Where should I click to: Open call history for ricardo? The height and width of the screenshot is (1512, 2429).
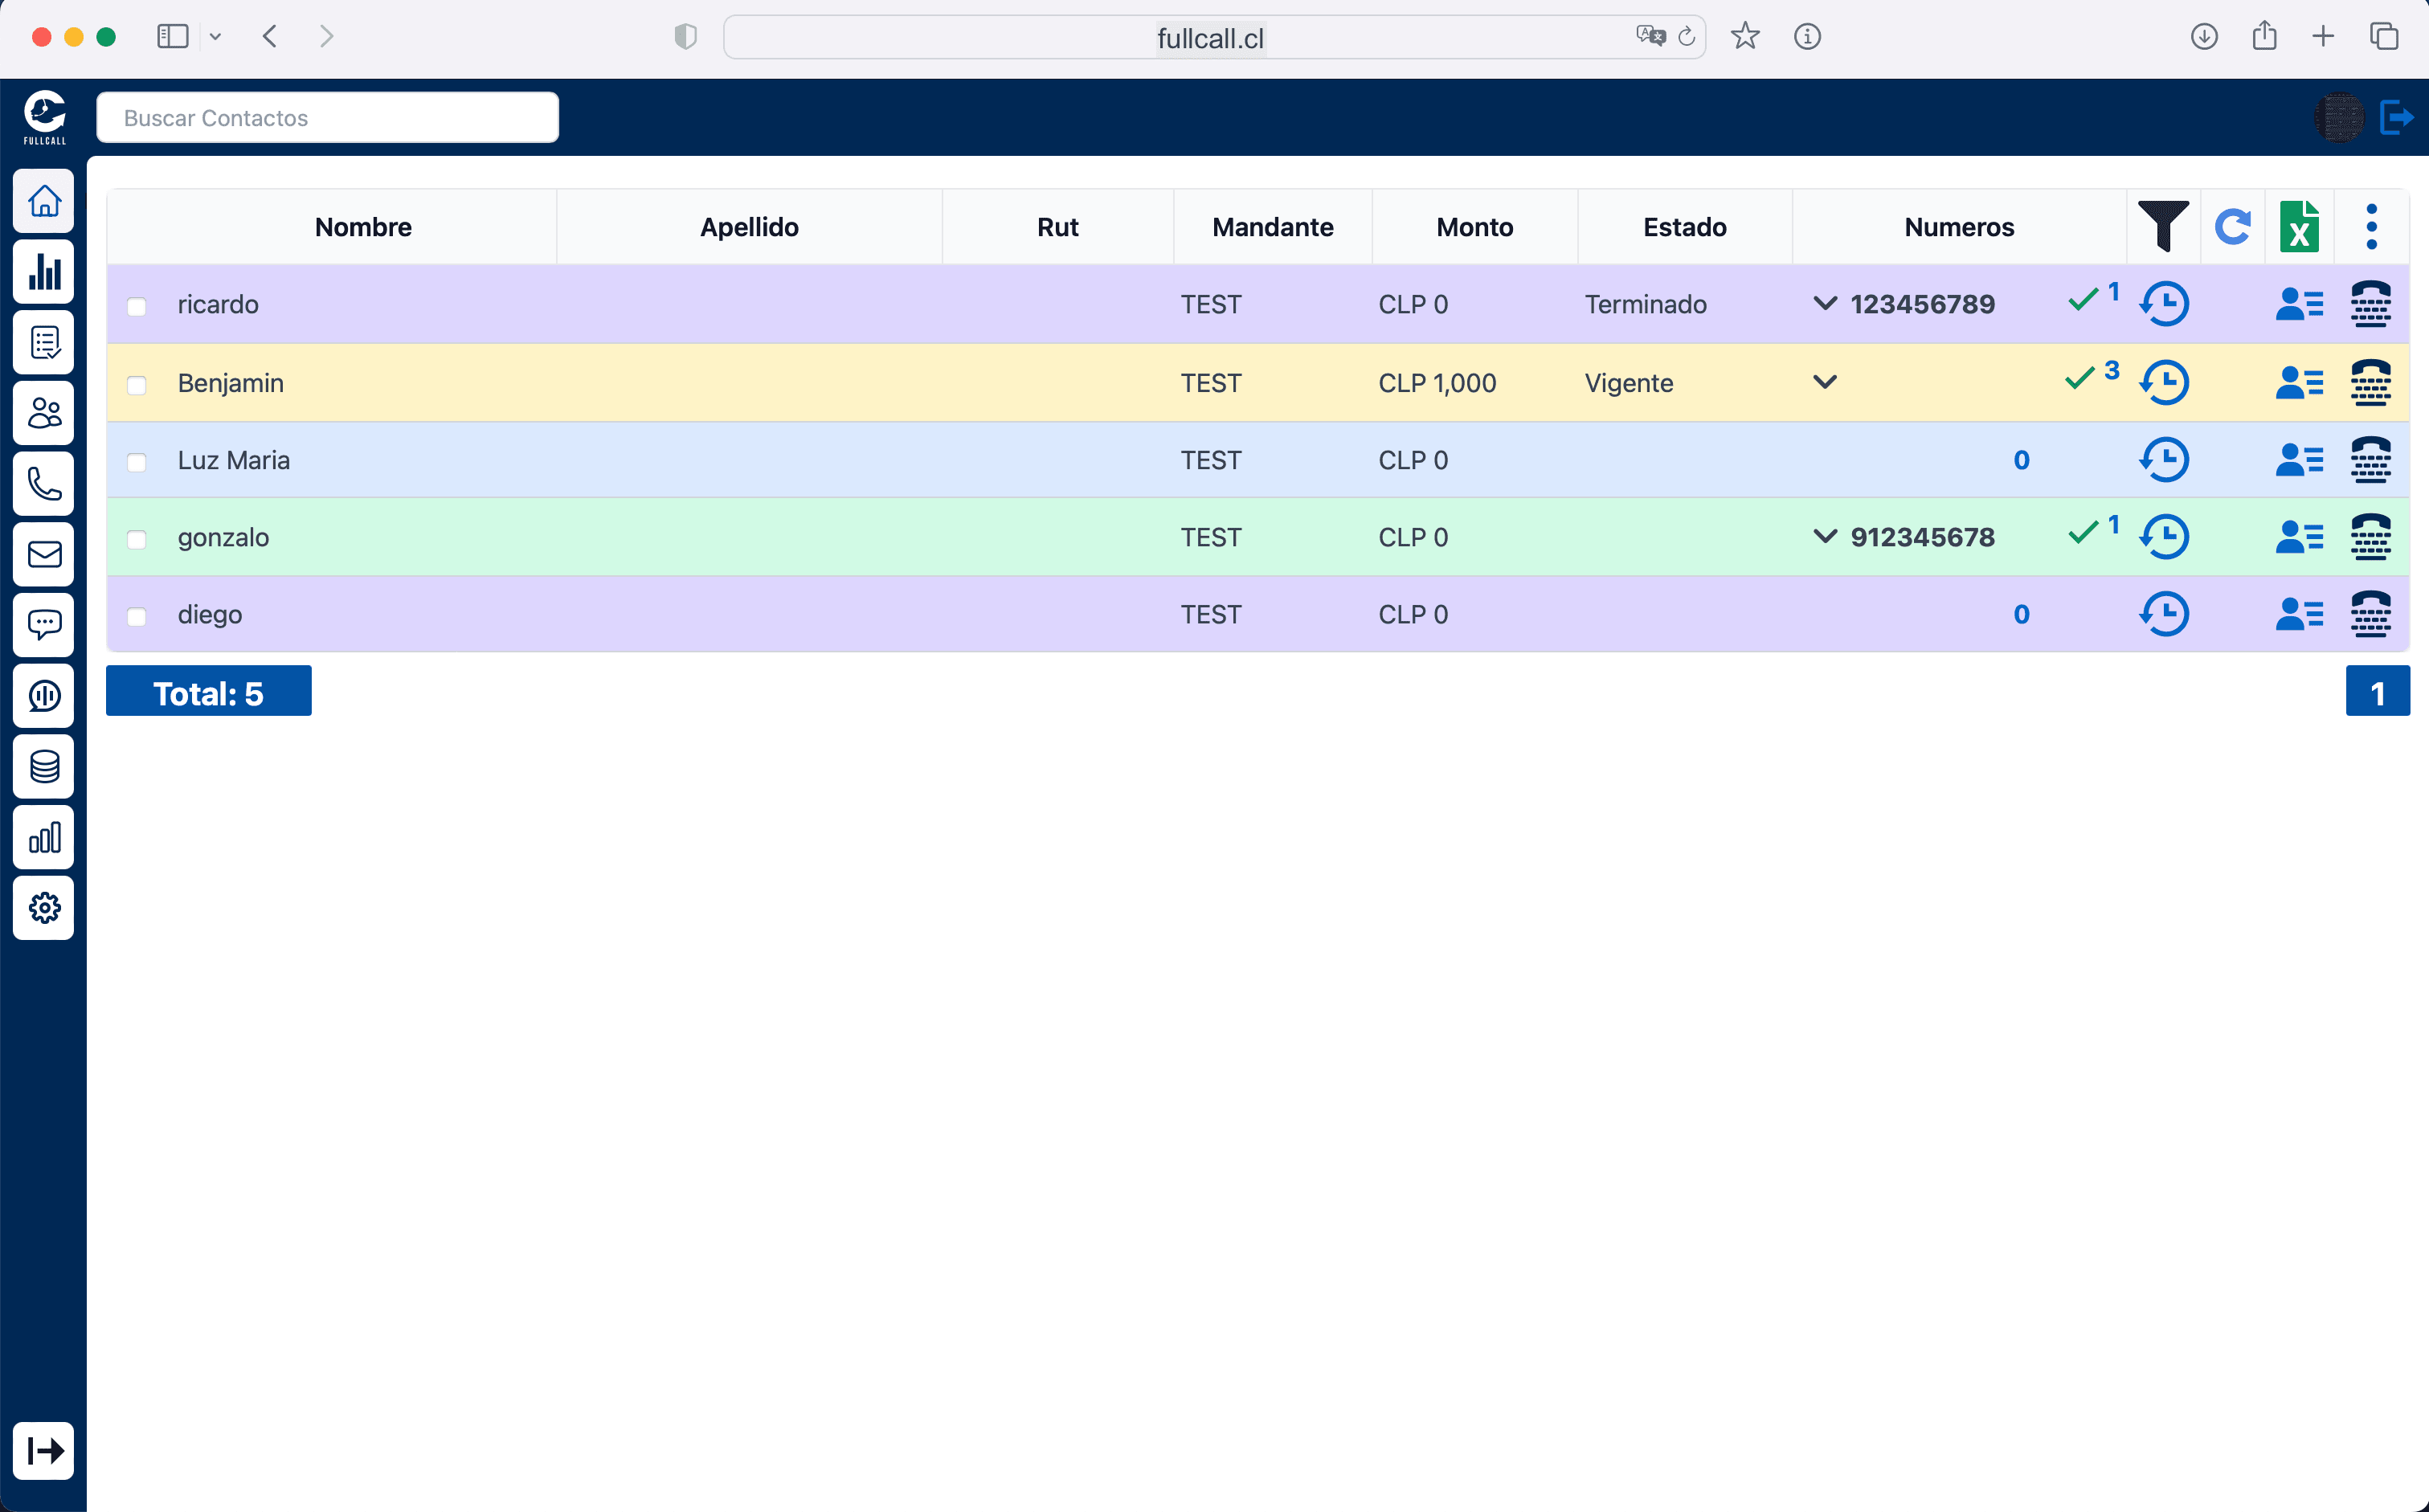coord(2164,304)
